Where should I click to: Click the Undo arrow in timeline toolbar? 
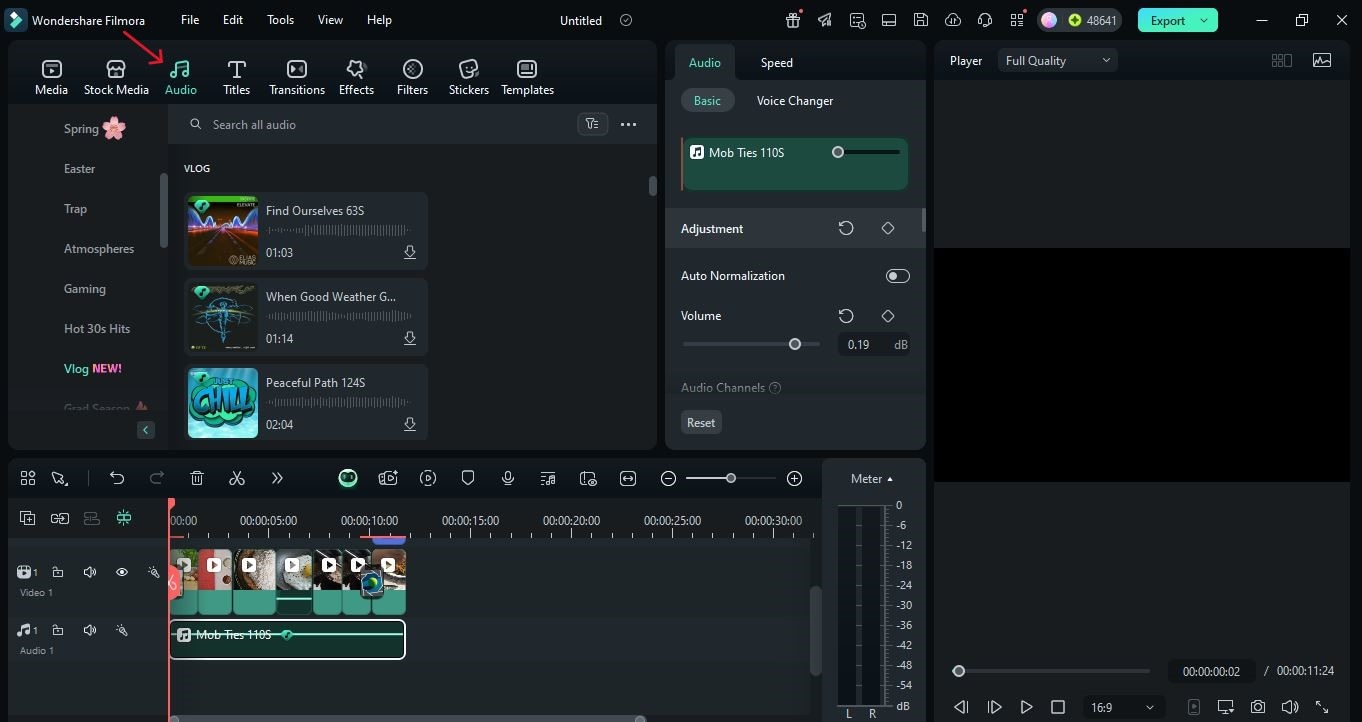click(117, 479)
